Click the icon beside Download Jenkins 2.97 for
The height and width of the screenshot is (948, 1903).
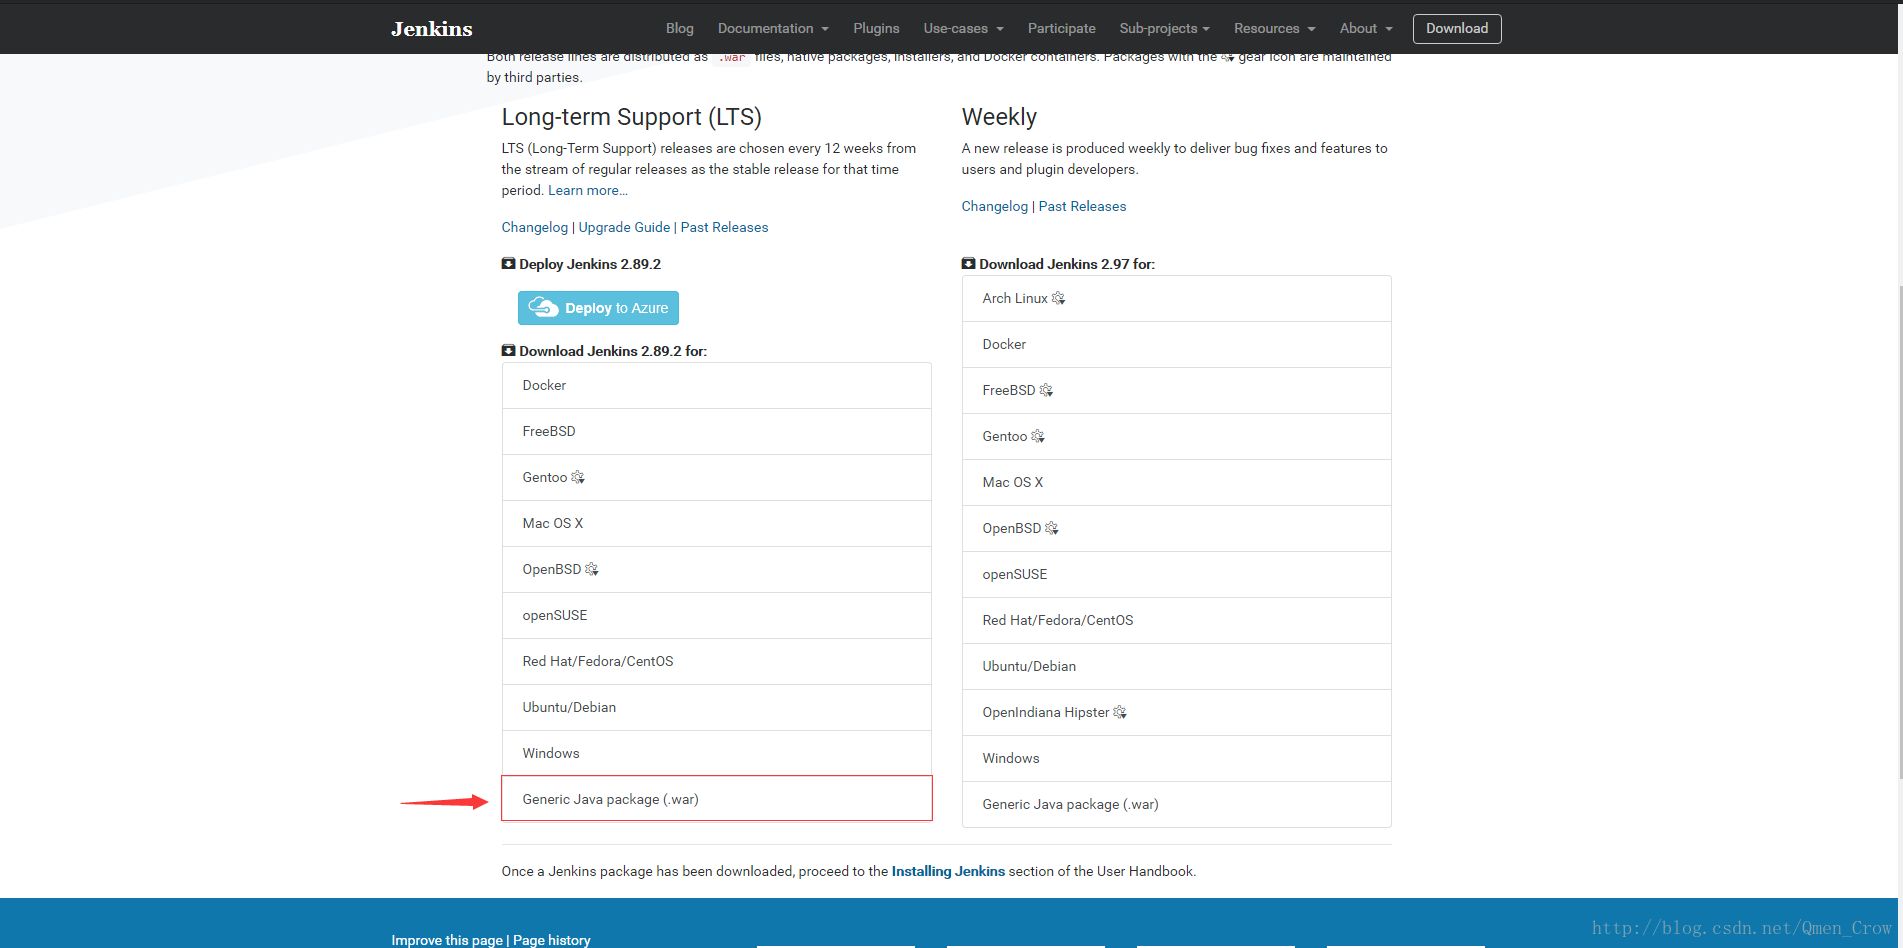(x=968, y=264)
